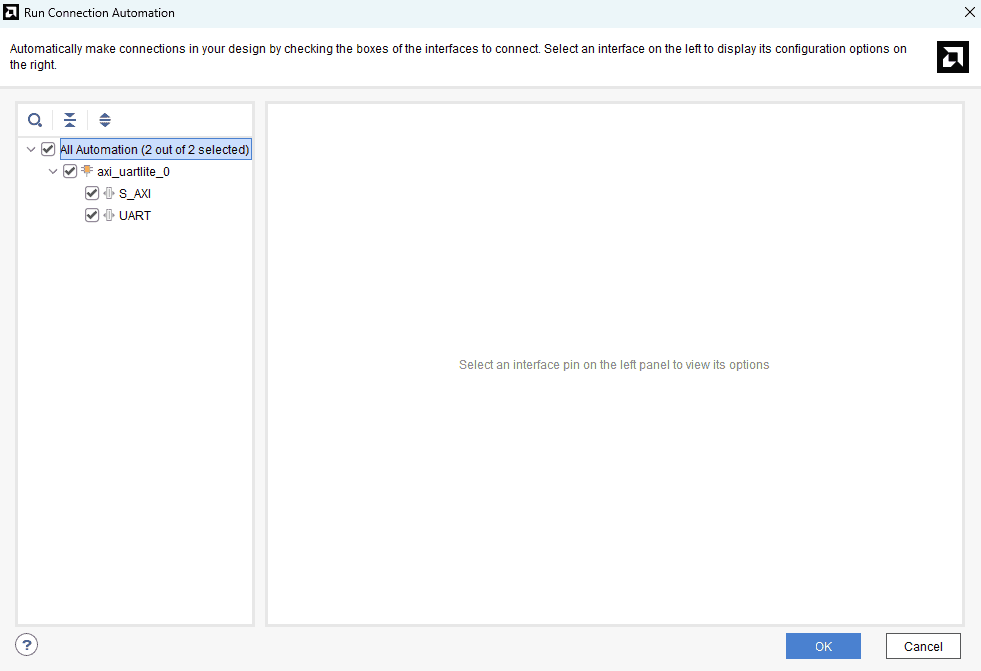Expand all tree items with the toolbar icon
Image resolution: width=981 pixels, height=671 pixels.
pyautogui.click(x=105, y=120)
